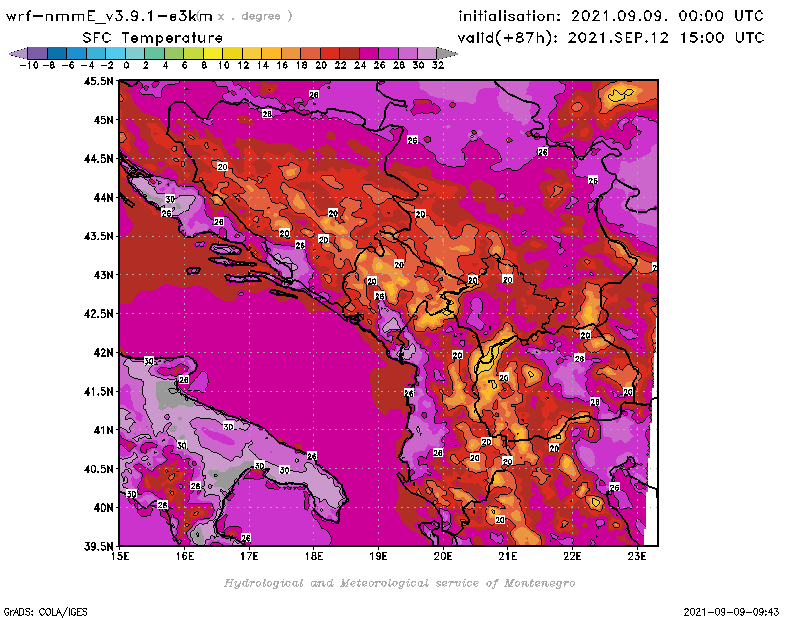Click the '39.5N' latitude label
Viewport: 800px width, 618px height.
coord(98,546)
